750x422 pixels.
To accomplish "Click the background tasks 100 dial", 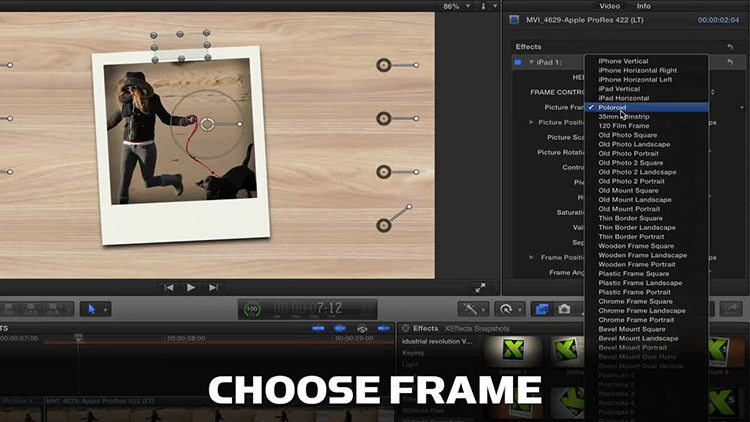I will pyautogui.click(x=252, y=310).
